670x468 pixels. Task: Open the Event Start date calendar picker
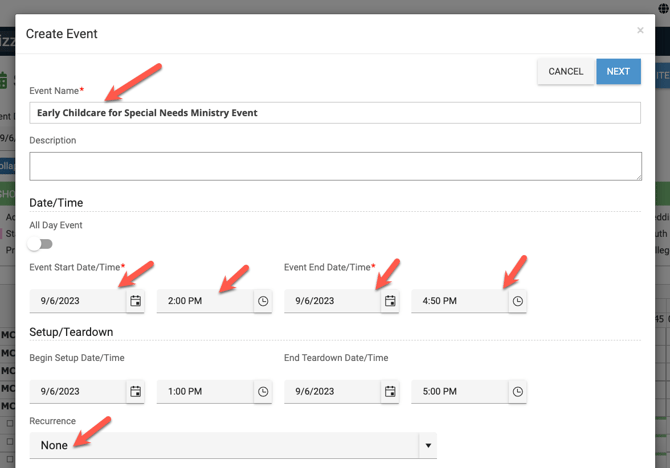point(135,301)
